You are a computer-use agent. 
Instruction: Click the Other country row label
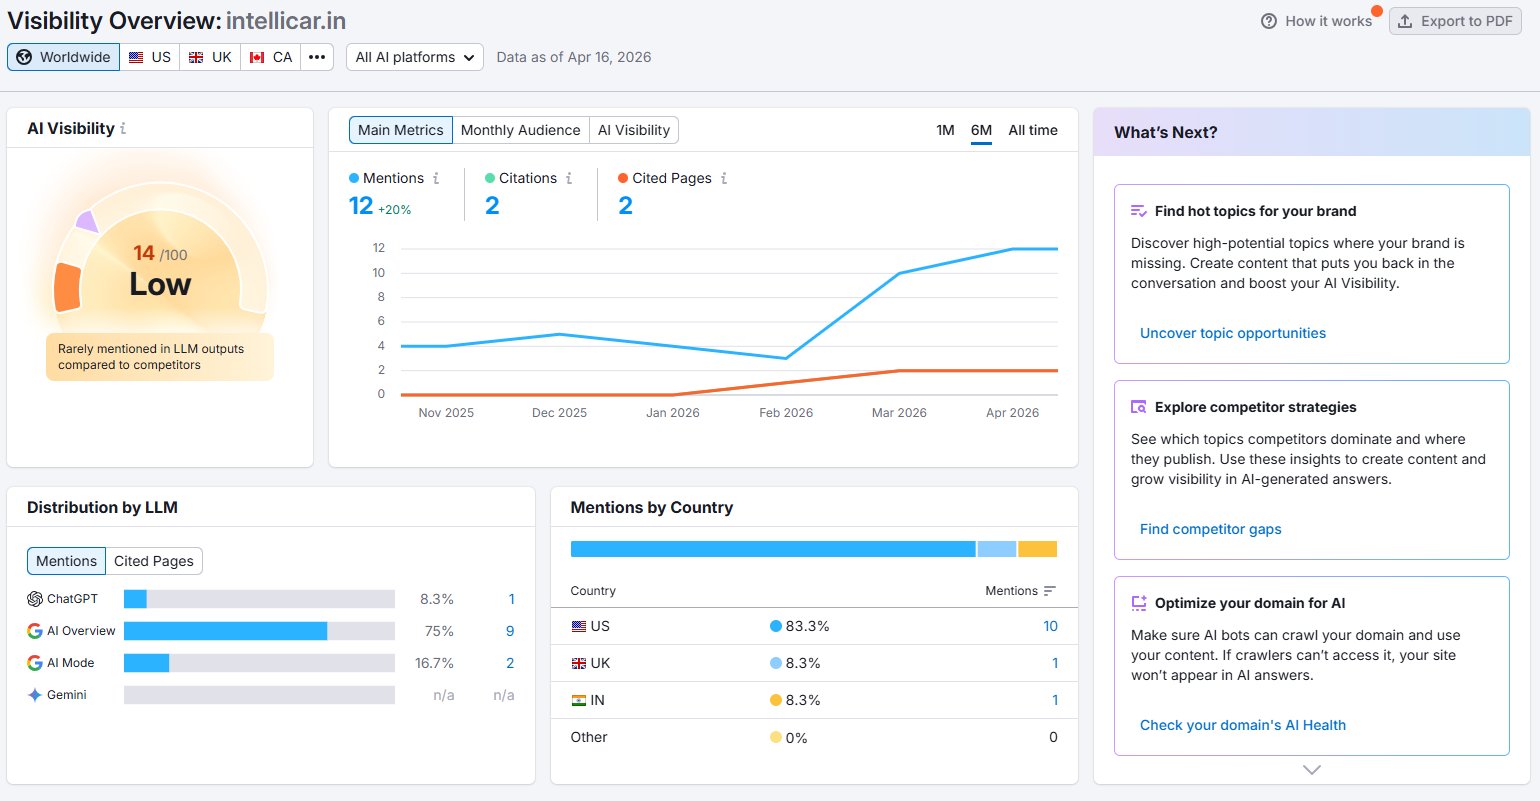point(589,737)
